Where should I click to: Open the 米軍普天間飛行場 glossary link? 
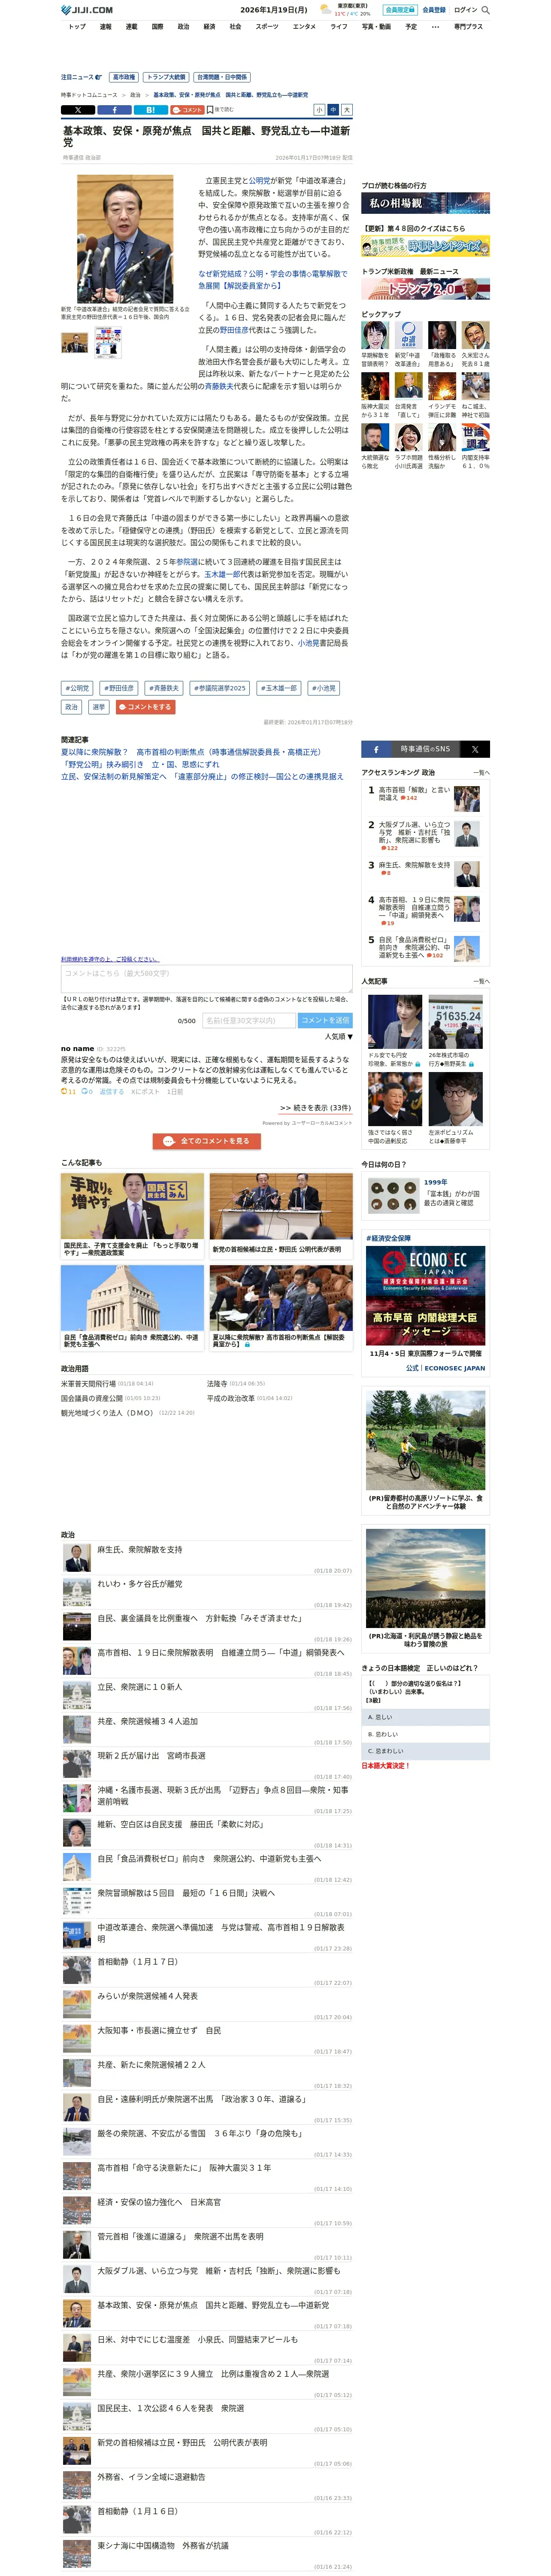(88, 1384)
